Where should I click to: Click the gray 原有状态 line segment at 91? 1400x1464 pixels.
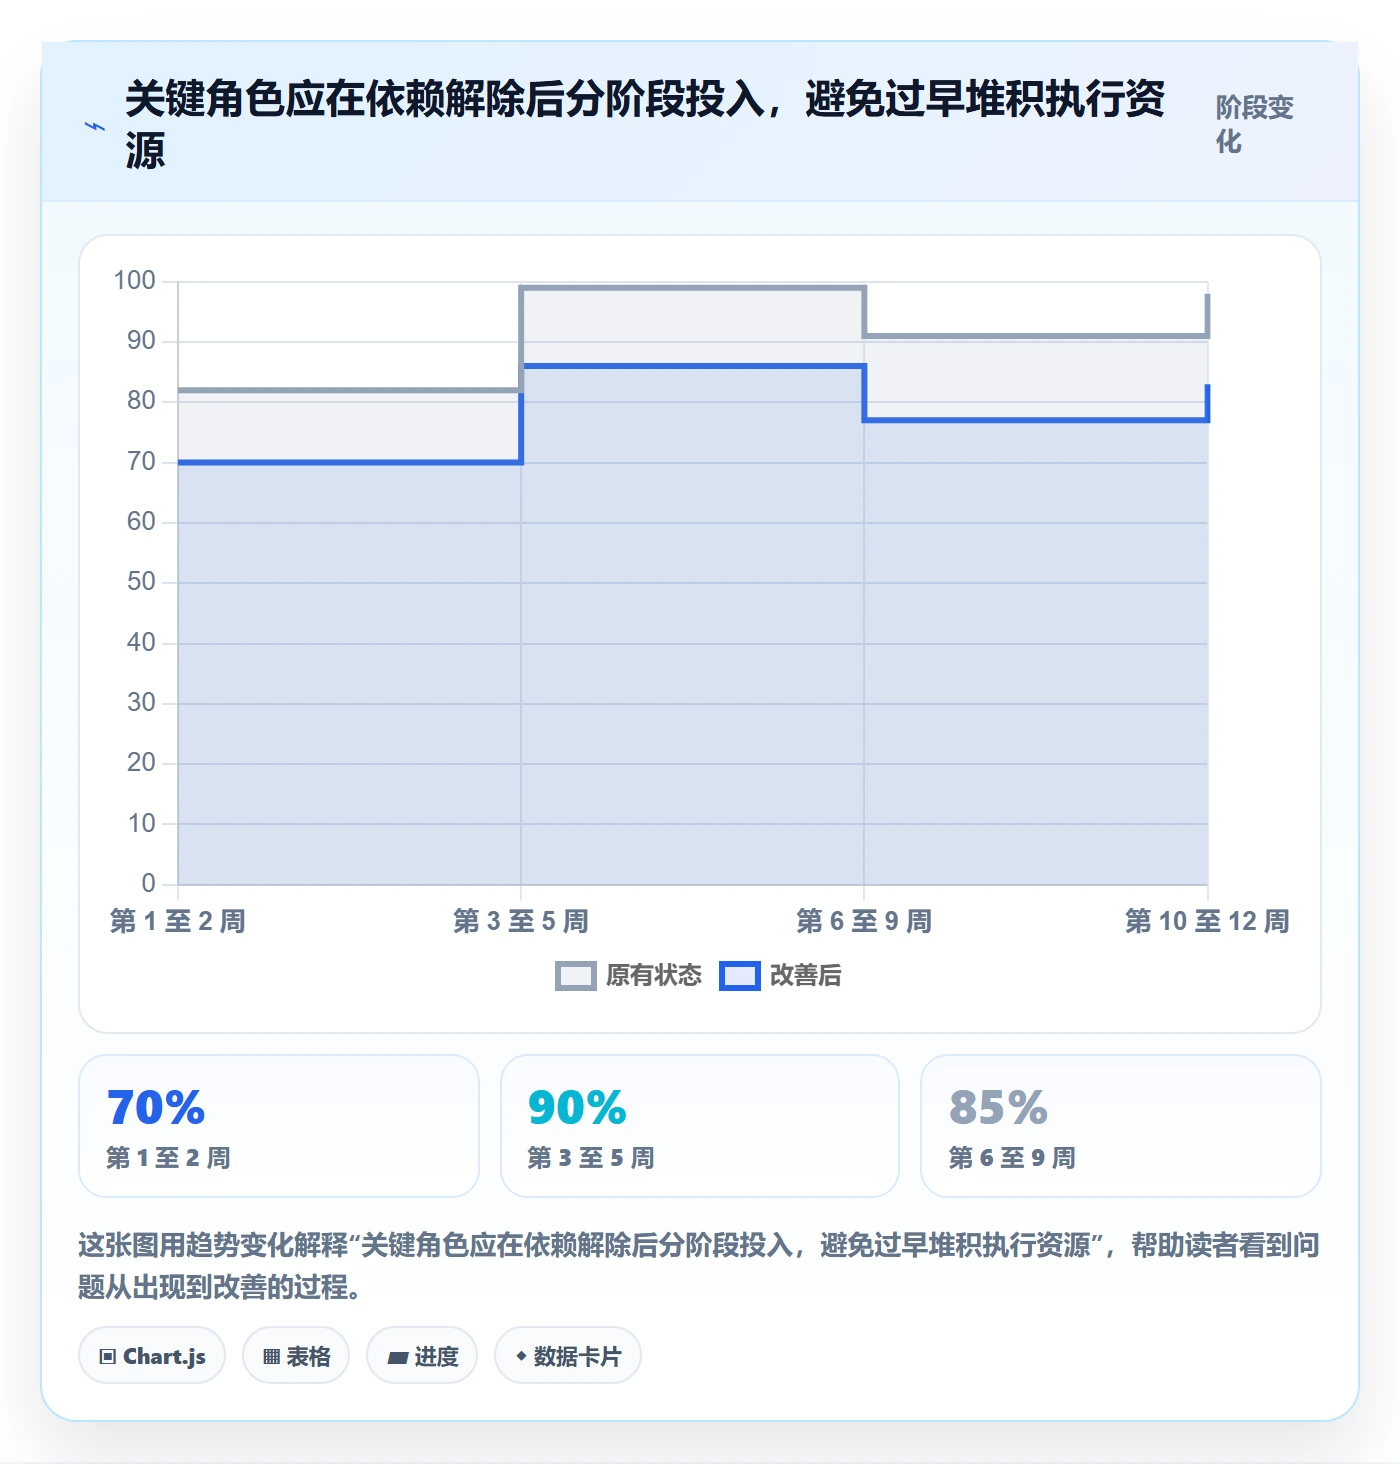coord(1036,336)
